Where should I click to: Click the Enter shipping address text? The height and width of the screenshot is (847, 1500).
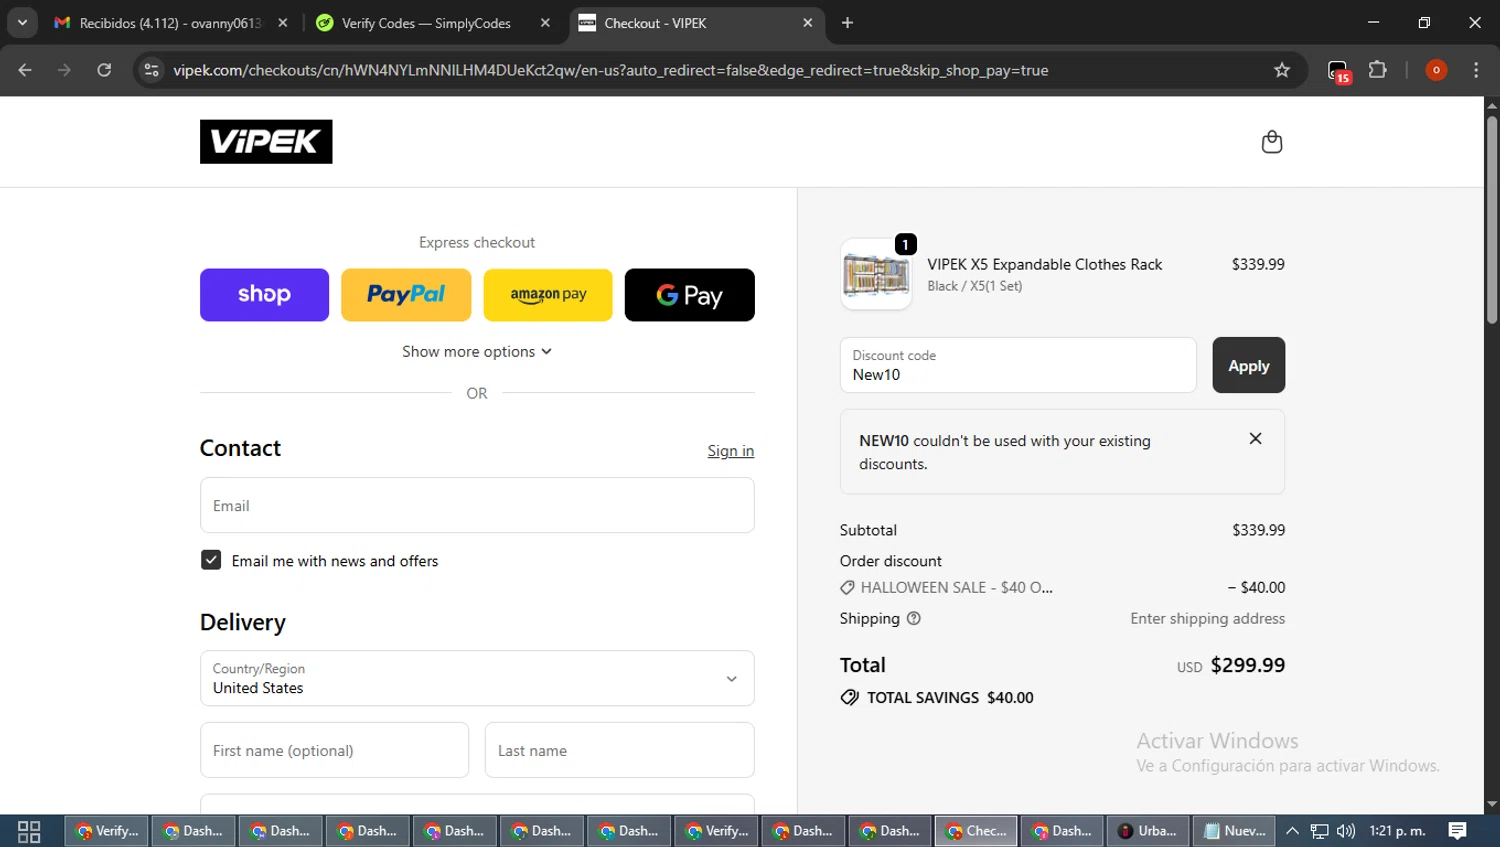[x=1208, y=619]
